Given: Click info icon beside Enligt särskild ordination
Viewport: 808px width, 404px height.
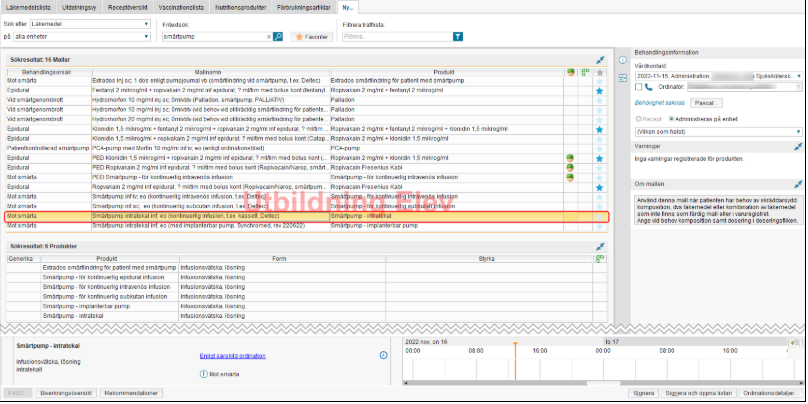Looking at the screenshot, I should click(384, 355).
